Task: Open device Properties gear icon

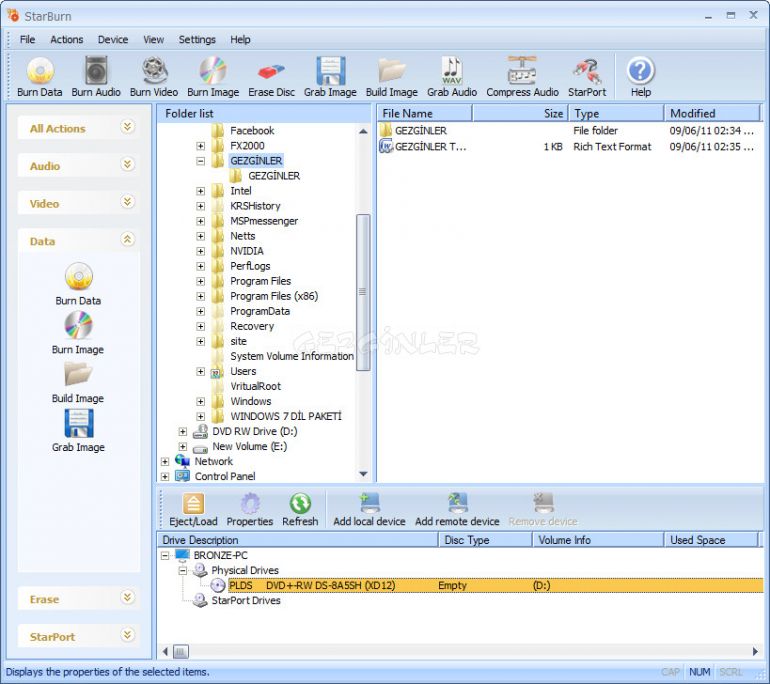Action: click(x=249, y=510)
